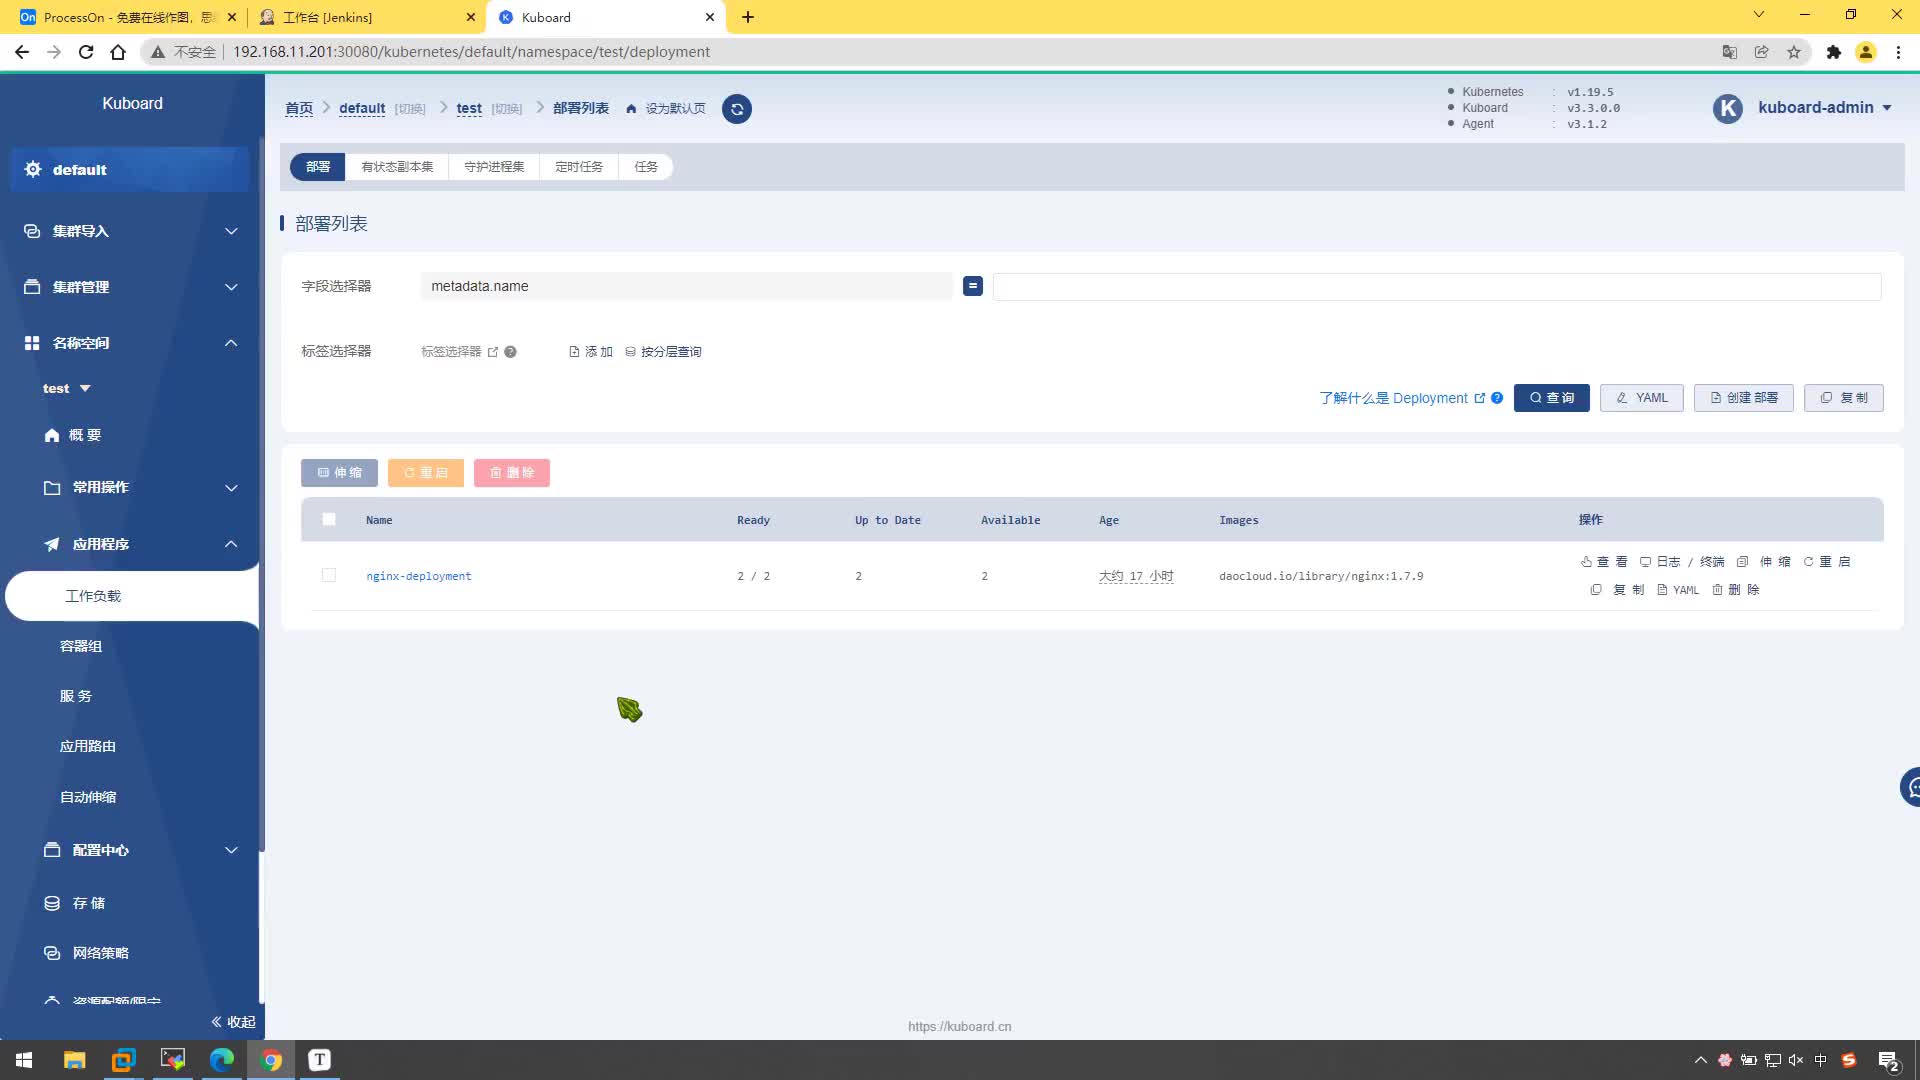
Task: Click the default breadcrumb link
Action: click(x=362, y=108)
